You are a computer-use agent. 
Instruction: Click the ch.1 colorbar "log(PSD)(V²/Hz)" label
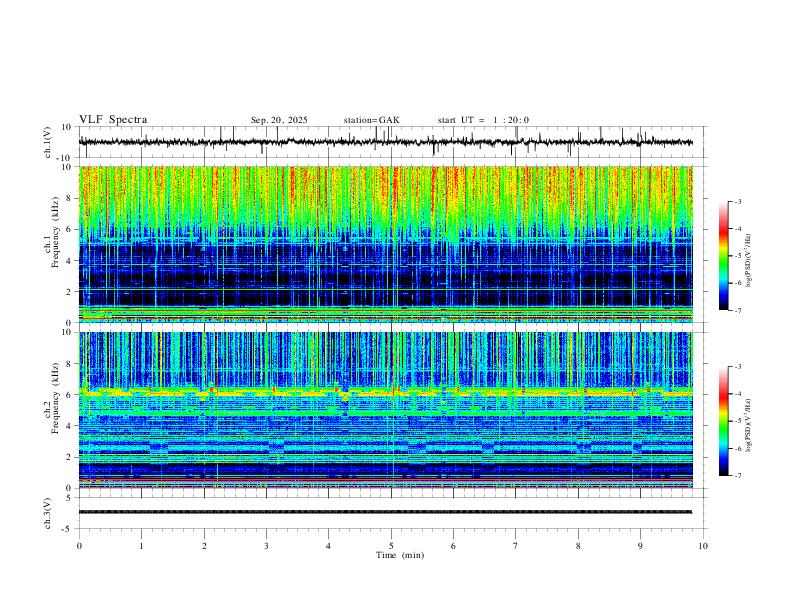(x=749, y=261)
